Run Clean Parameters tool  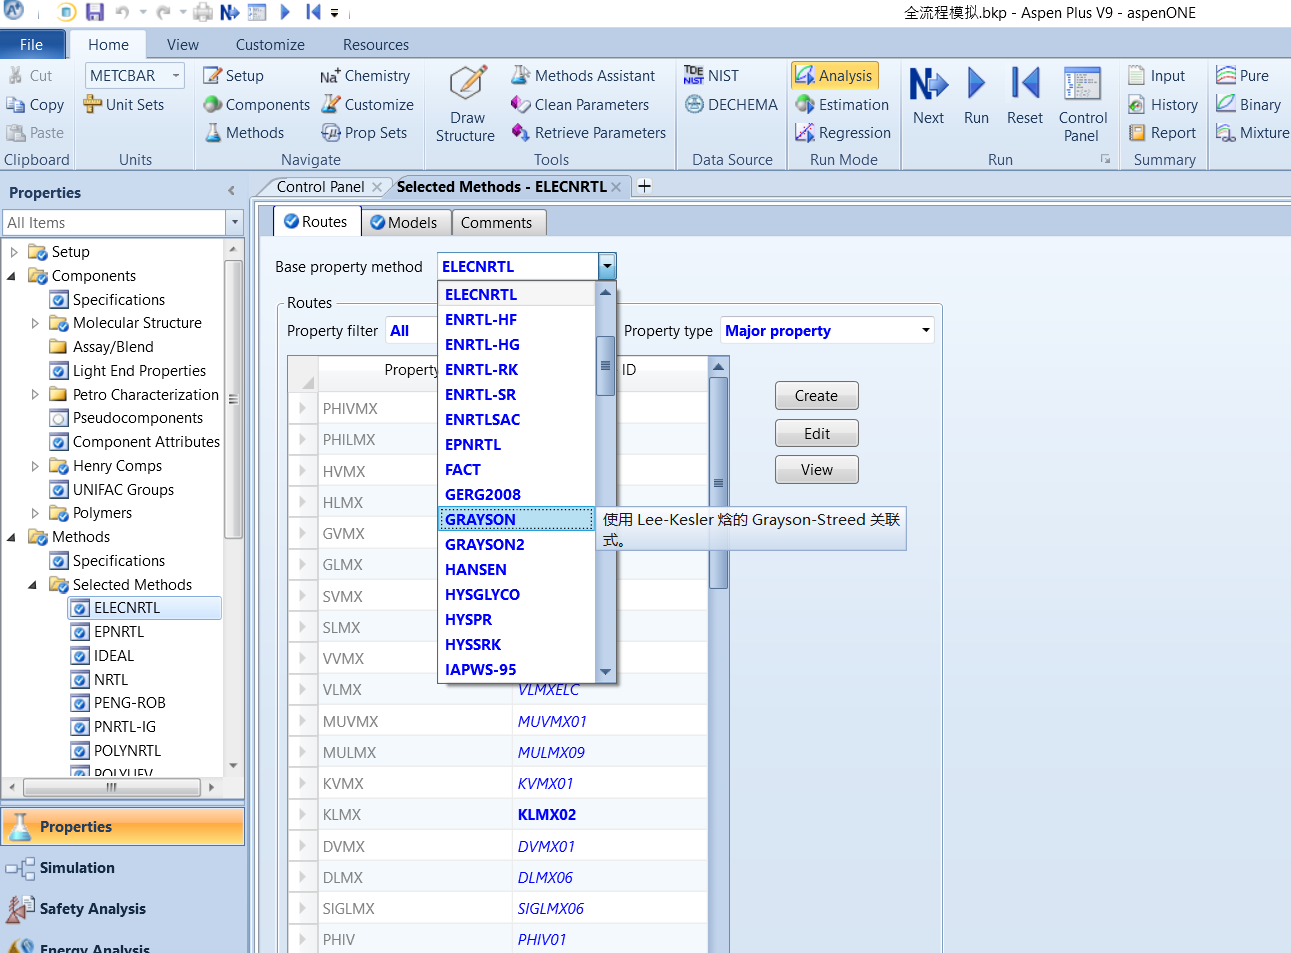[x=580, y=104]
